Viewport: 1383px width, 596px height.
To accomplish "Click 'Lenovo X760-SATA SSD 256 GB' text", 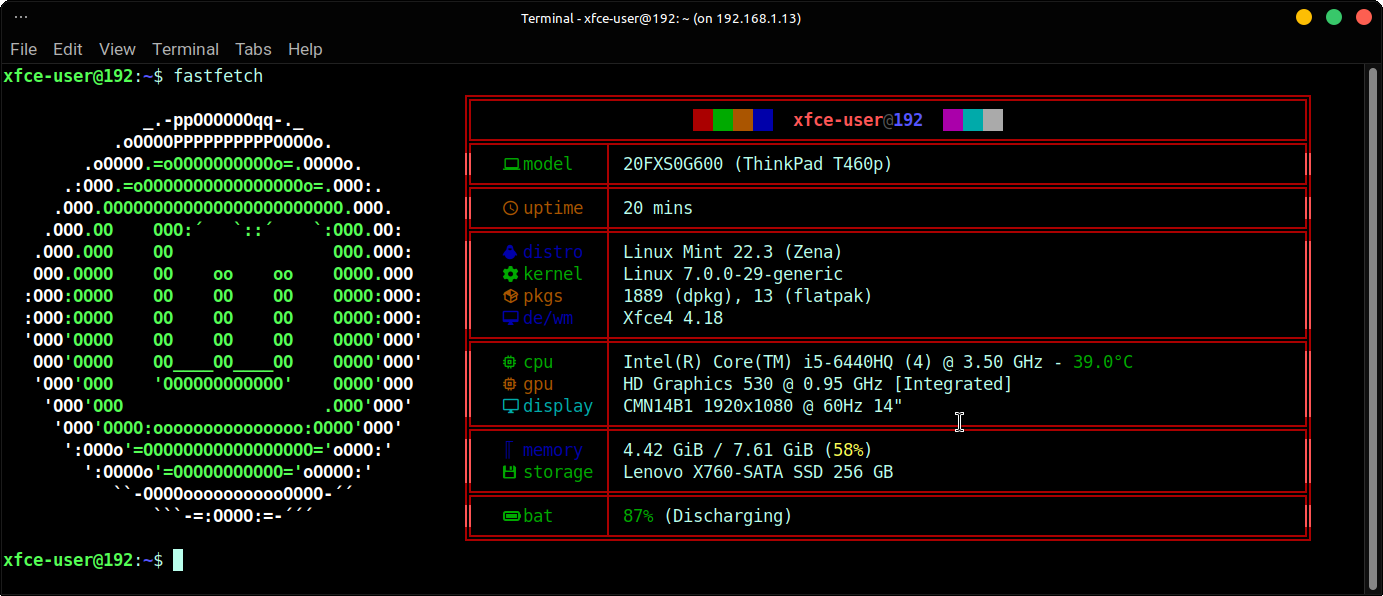I will click(758, 472).
